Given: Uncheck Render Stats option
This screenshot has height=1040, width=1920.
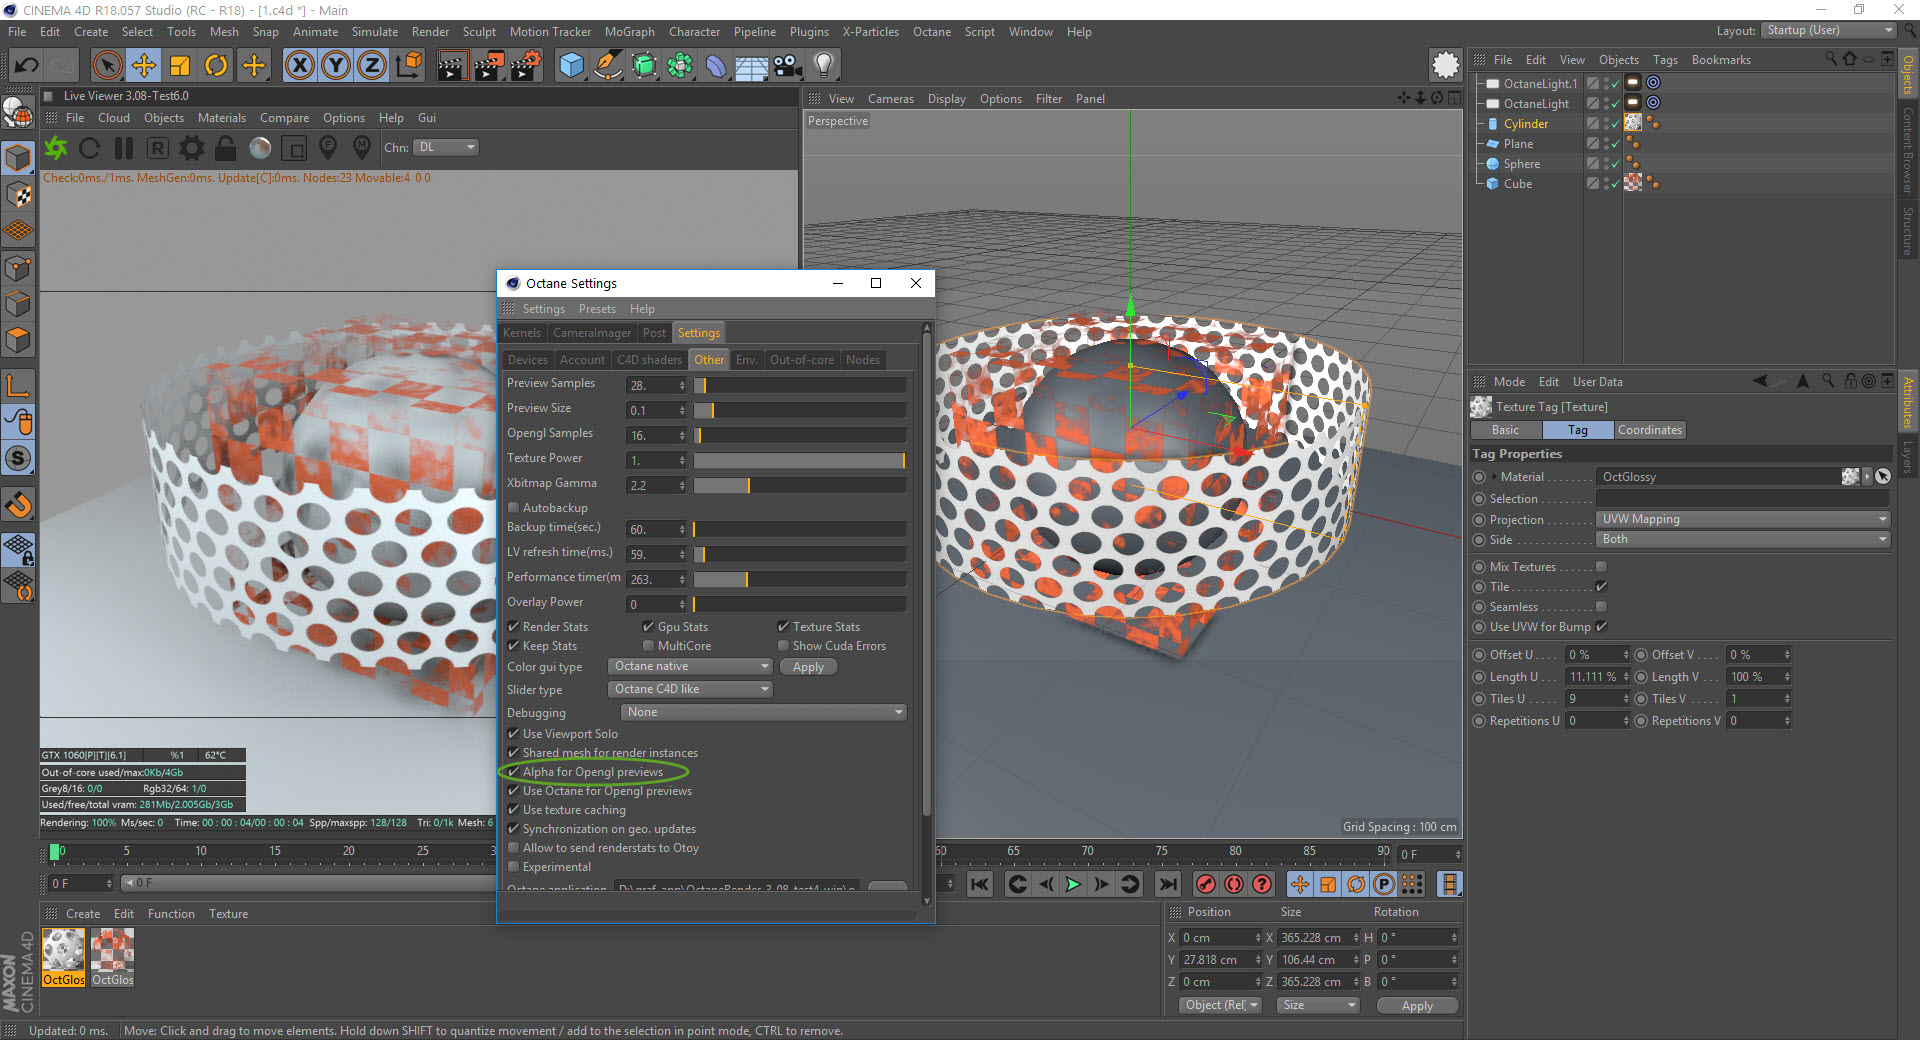Looking at the screenshot, I should (514, 627).
